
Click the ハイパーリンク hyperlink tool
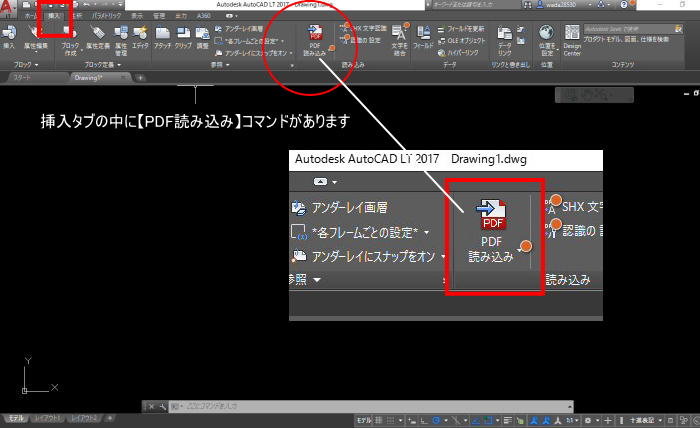click(458, 53)
